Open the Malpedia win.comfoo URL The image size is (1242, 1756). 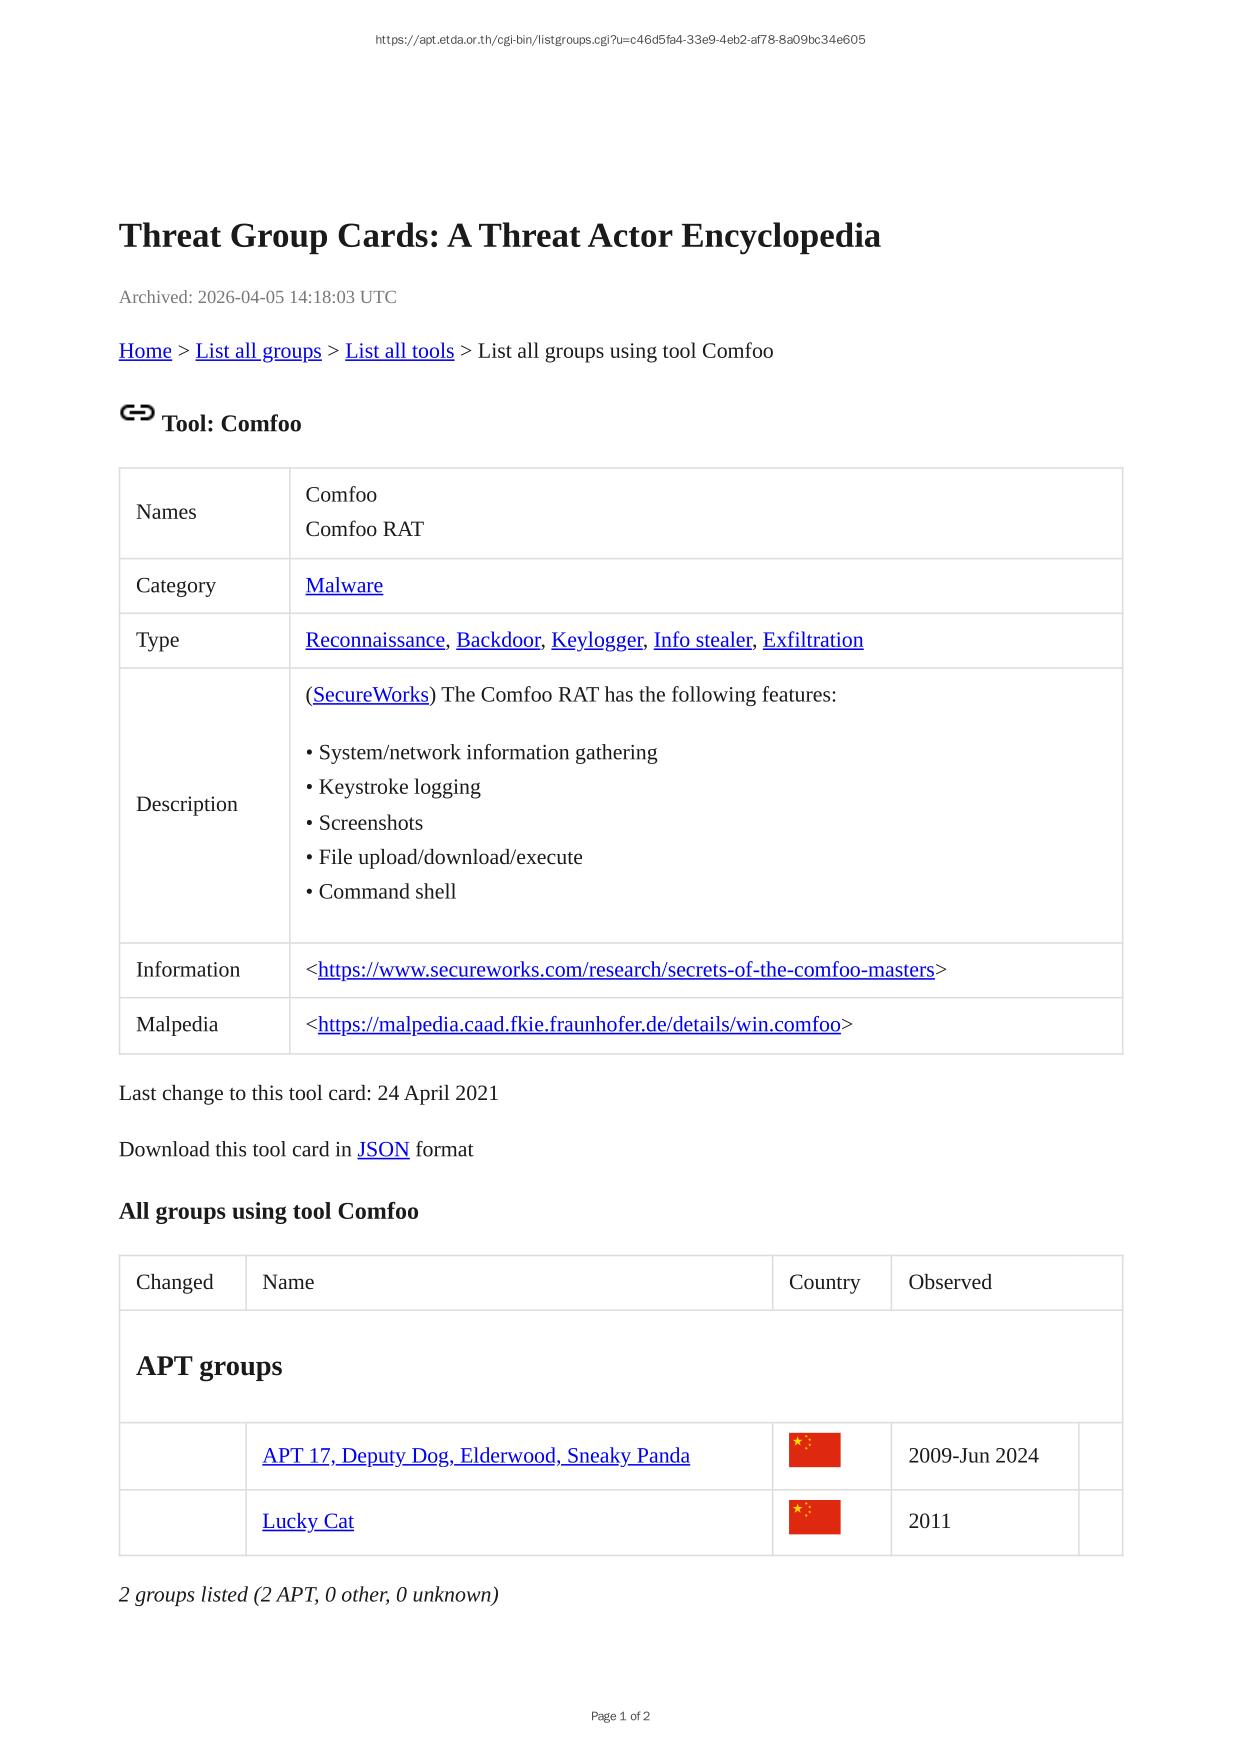(x=579, y=1025)
